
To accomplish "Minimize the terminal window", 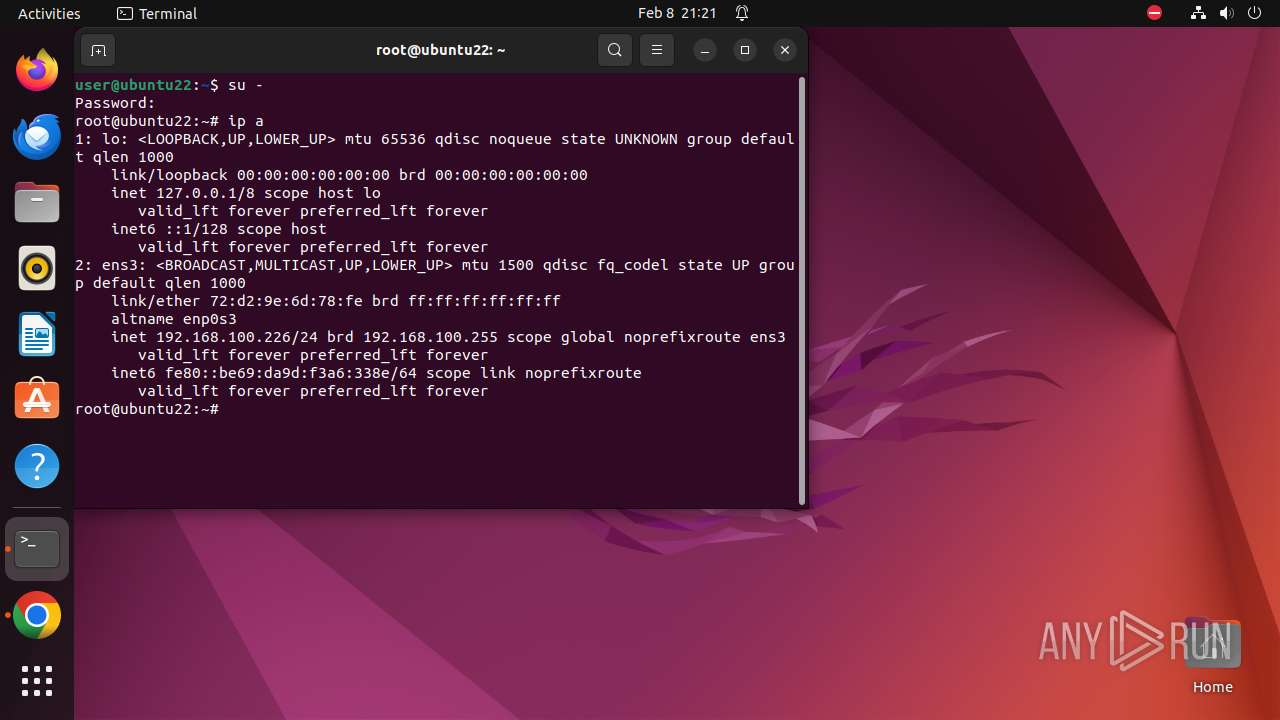I will coord(705,50).
